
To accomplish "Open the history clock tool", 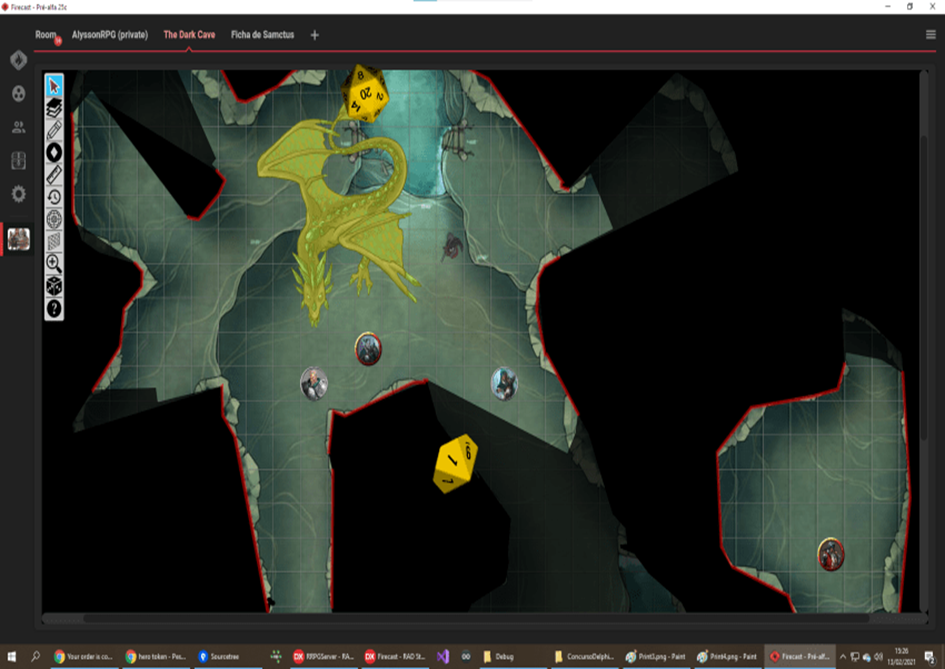I will [54, 196].
